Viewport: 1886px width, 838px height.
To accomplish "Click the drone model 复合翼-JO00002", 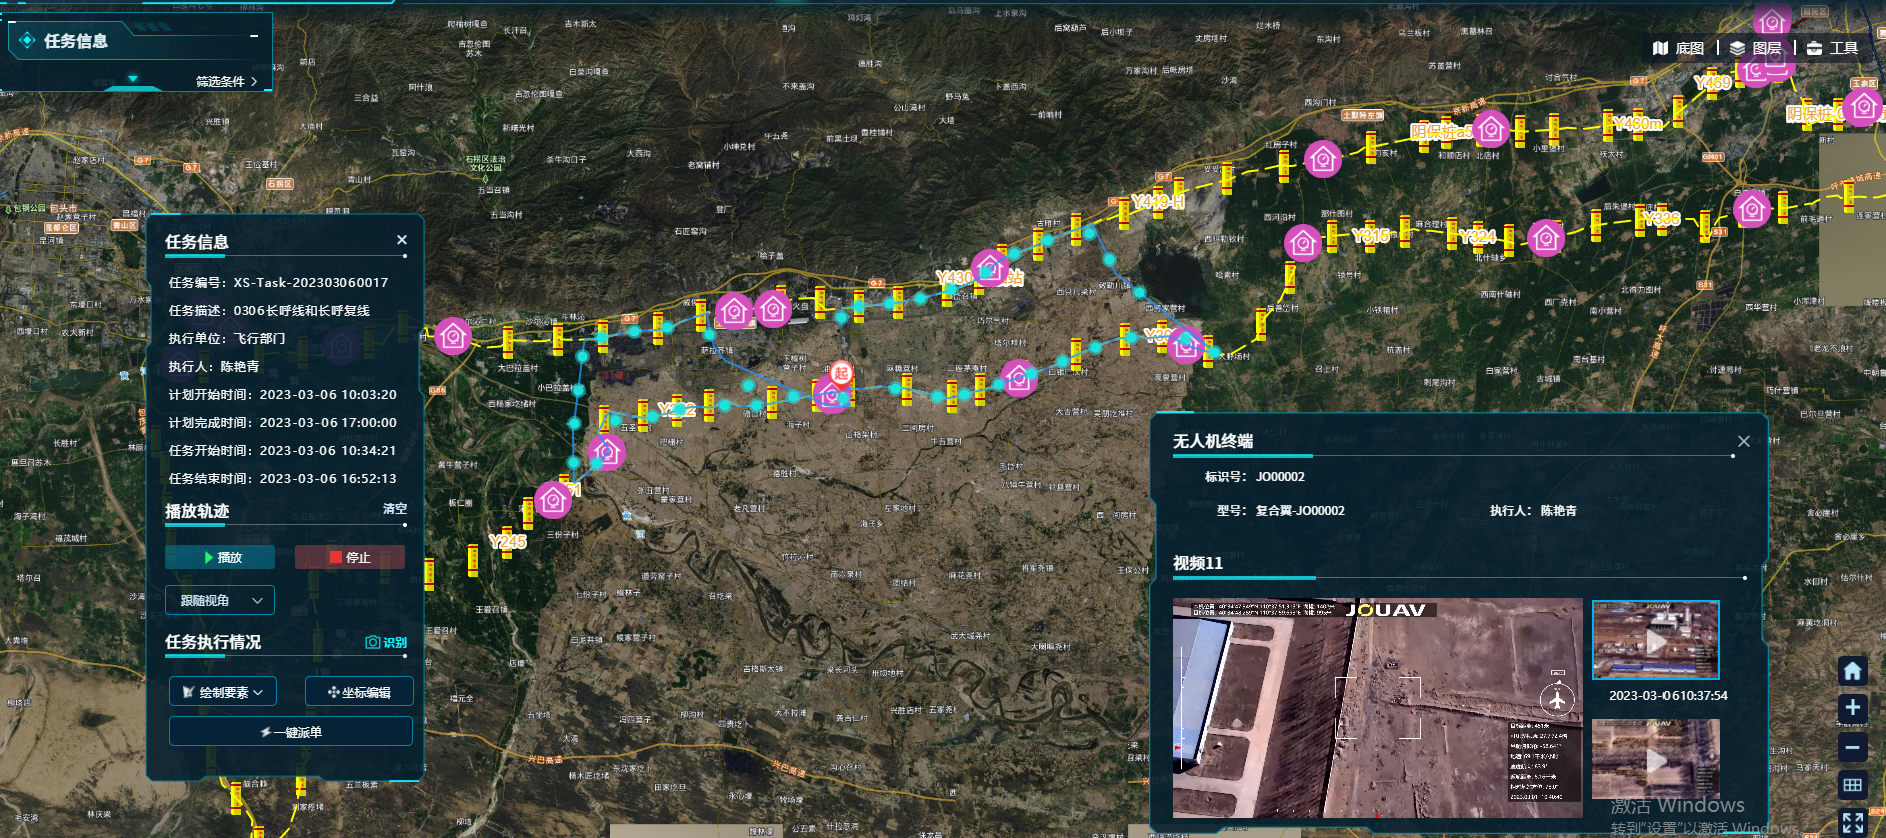I will click(1300, 511).
